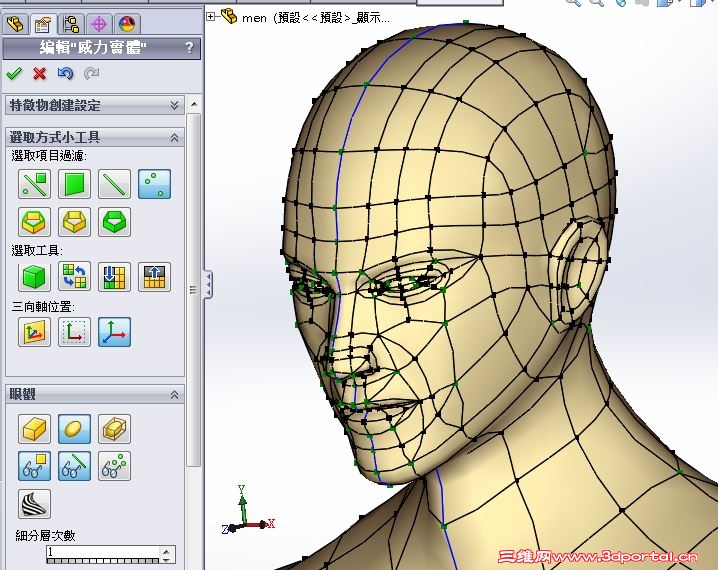Cancel edit with the red X

(40, 73)
